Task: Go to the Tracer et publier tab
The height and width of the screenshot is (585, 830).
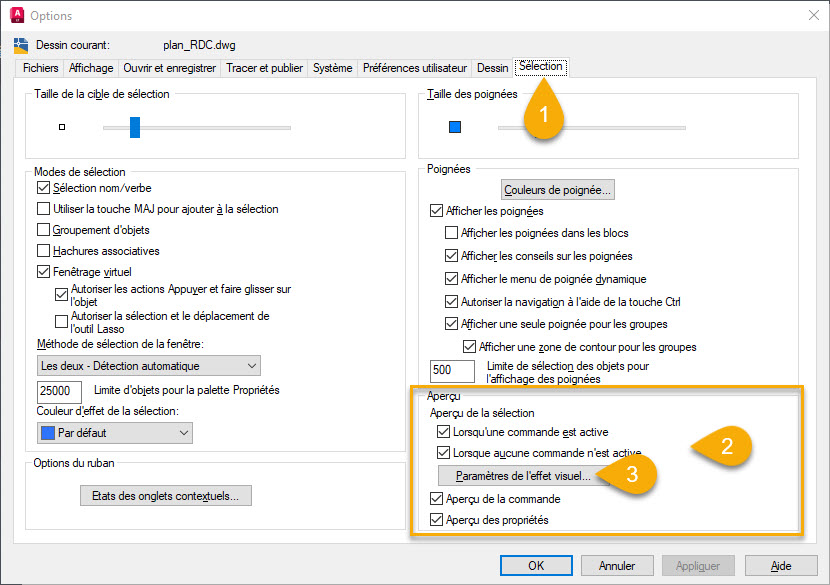Action: (262, 68)
